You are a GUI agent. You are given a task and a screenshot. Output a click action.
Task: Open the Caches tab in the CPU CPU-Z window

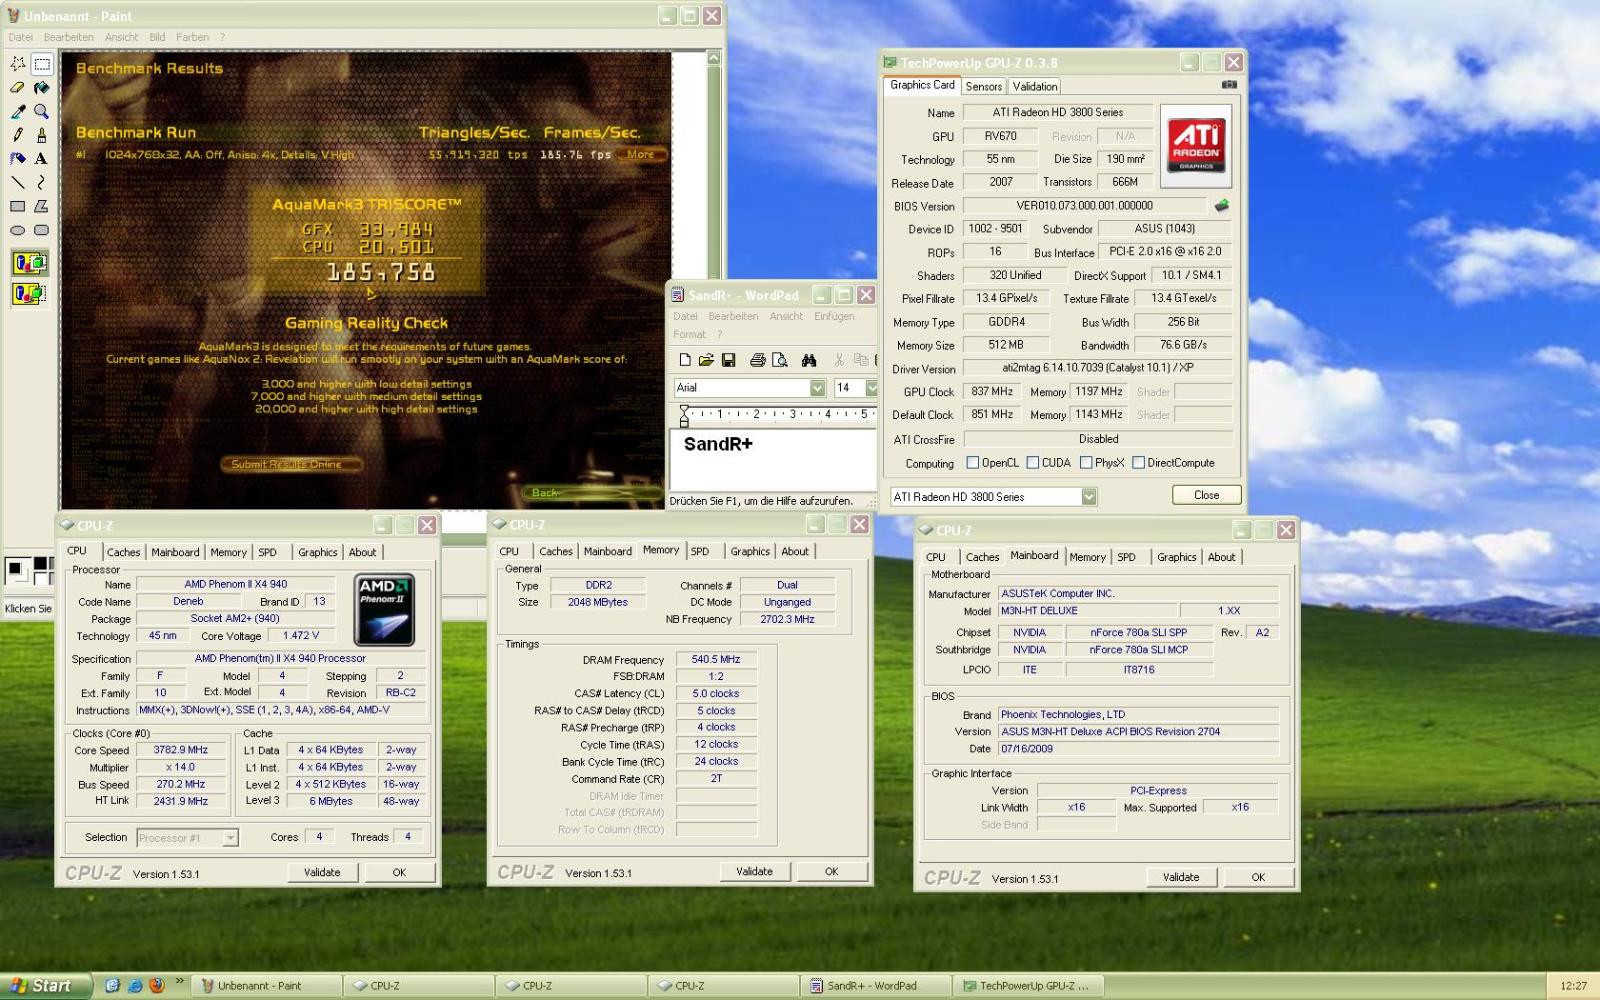(124, 552)
